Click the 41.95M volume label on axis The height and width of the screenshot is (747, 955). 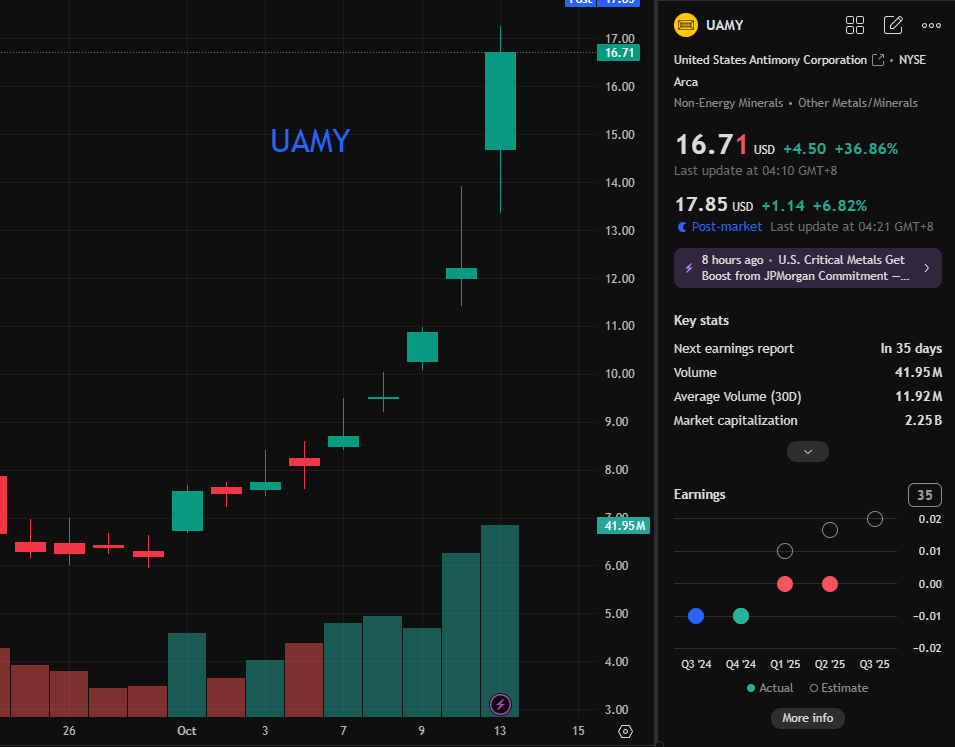click(x=623, y=525)
